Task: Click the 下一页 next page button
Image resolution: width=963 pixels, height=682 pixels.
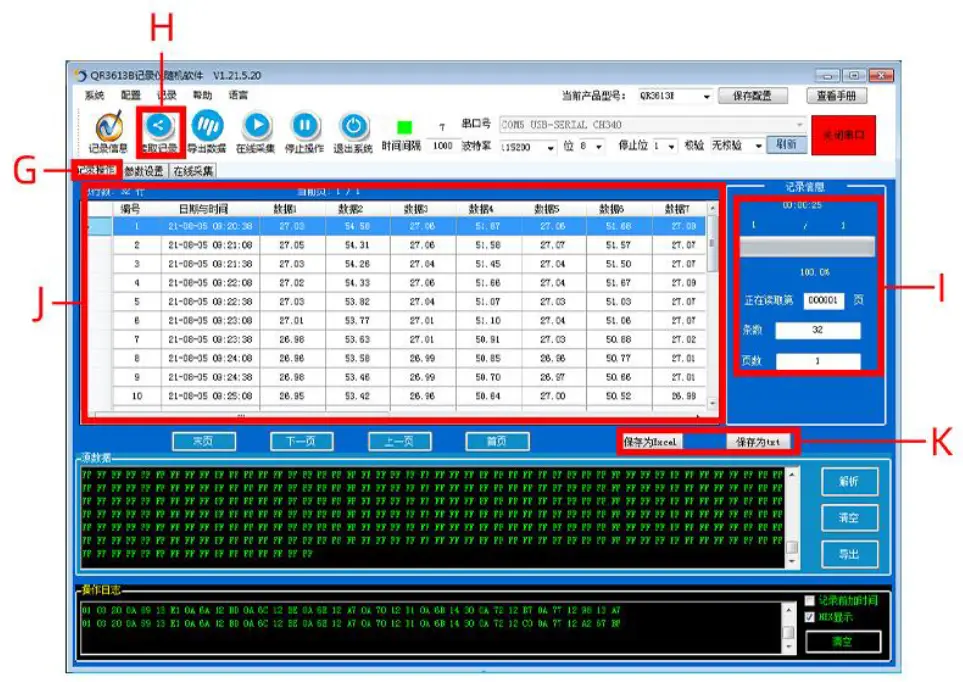Action: click(302, 441)
